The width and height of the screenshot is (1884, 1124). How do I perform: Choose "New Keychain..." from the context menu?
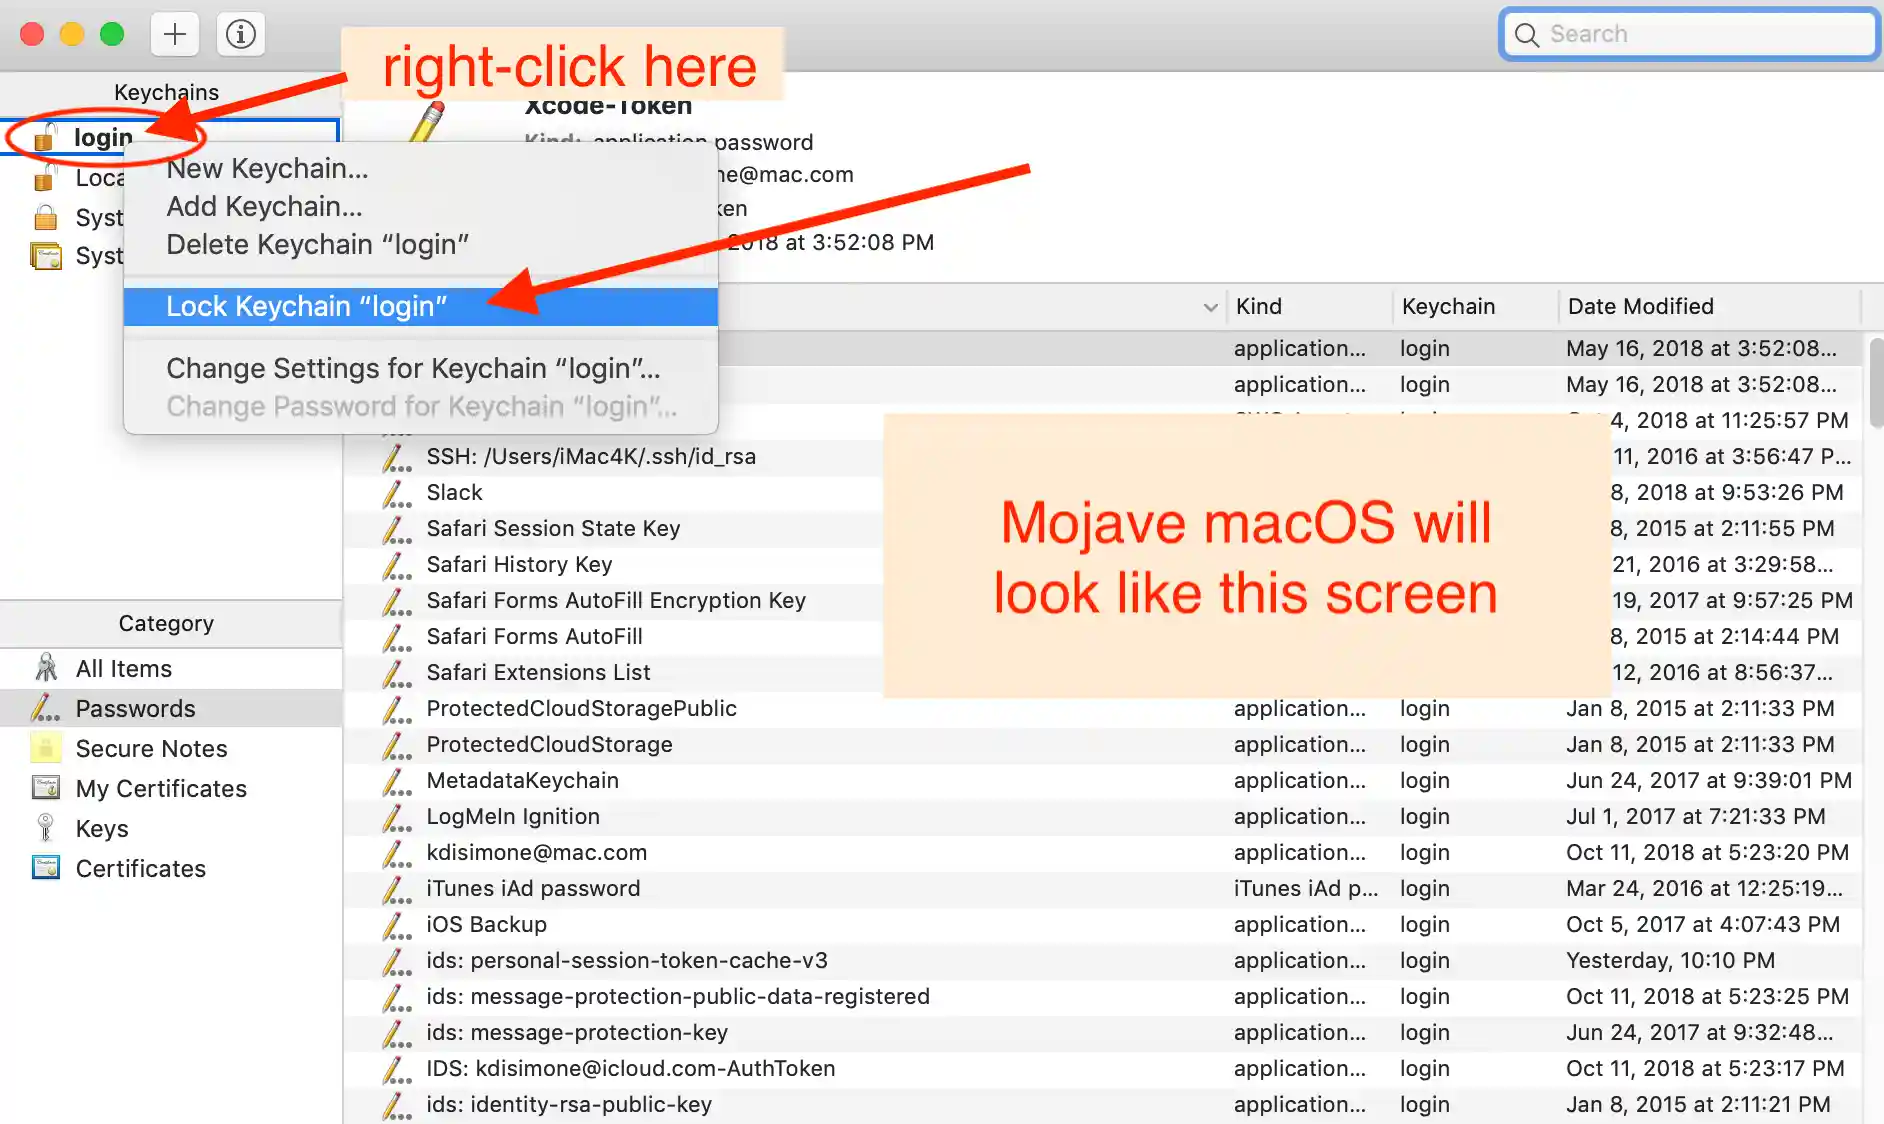pos(267,168)
